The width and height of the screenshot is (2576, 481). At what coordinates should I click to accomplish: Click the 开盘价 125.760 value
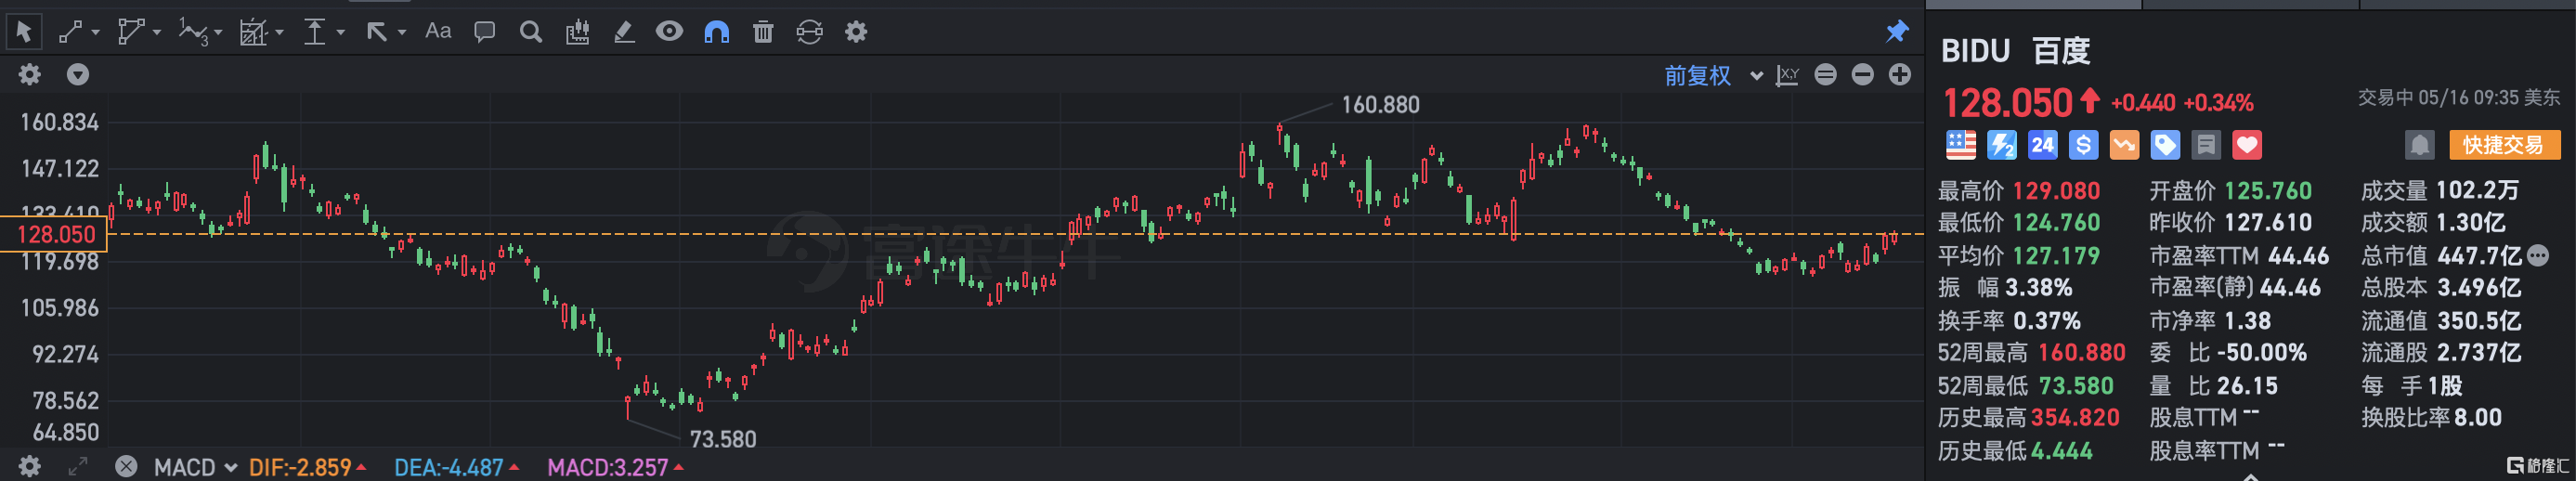2268,190
